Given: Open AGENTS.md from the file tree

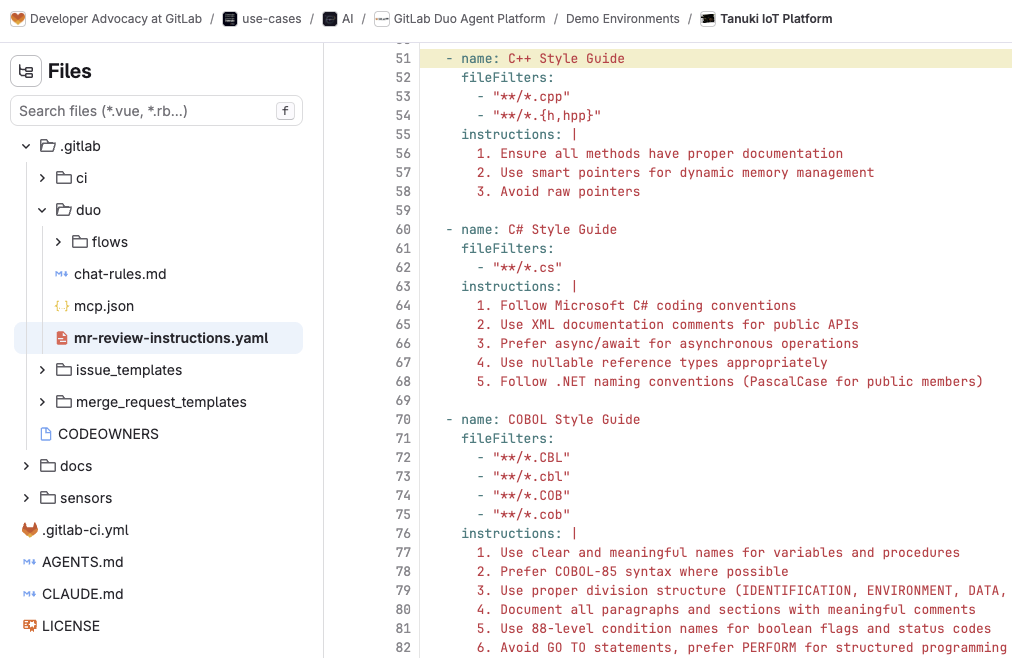Looking at the screenshot, I should [83, 562].
